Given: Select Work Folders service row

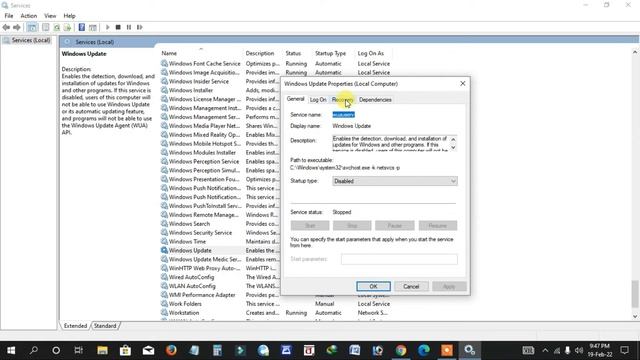Looking at the screenshot, I should (x=185, y=304).
